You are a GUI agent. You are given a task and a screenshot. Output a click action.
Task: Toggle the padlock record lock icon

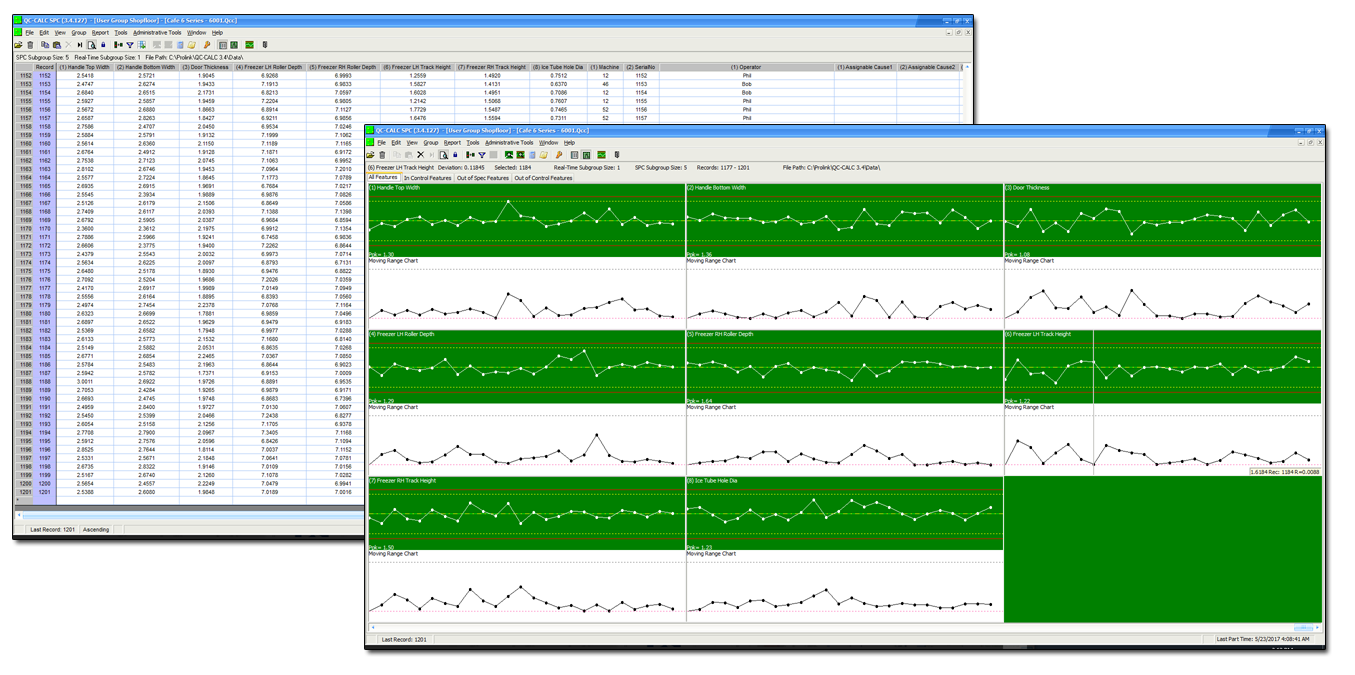coord(102,44)
